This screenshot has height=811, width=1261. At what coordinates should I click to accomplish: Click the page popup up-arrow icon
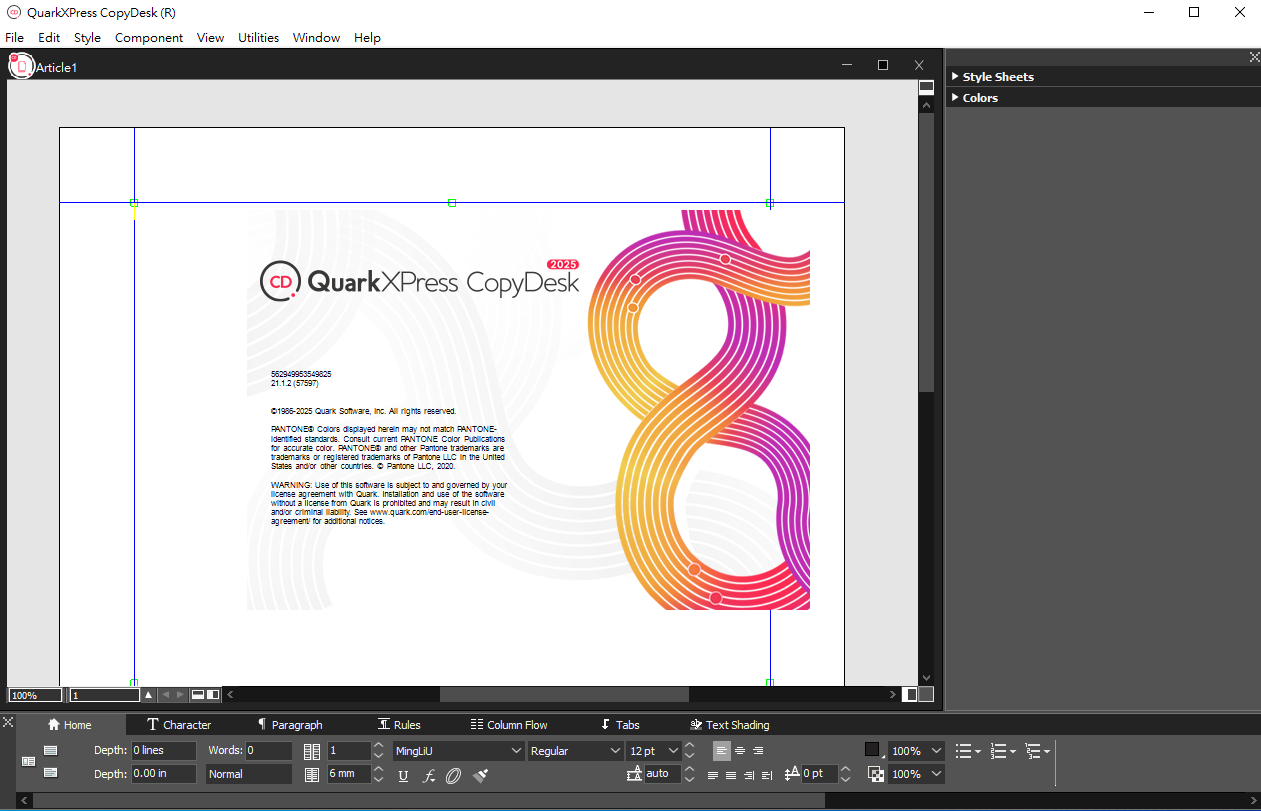(x=148, y=694)
